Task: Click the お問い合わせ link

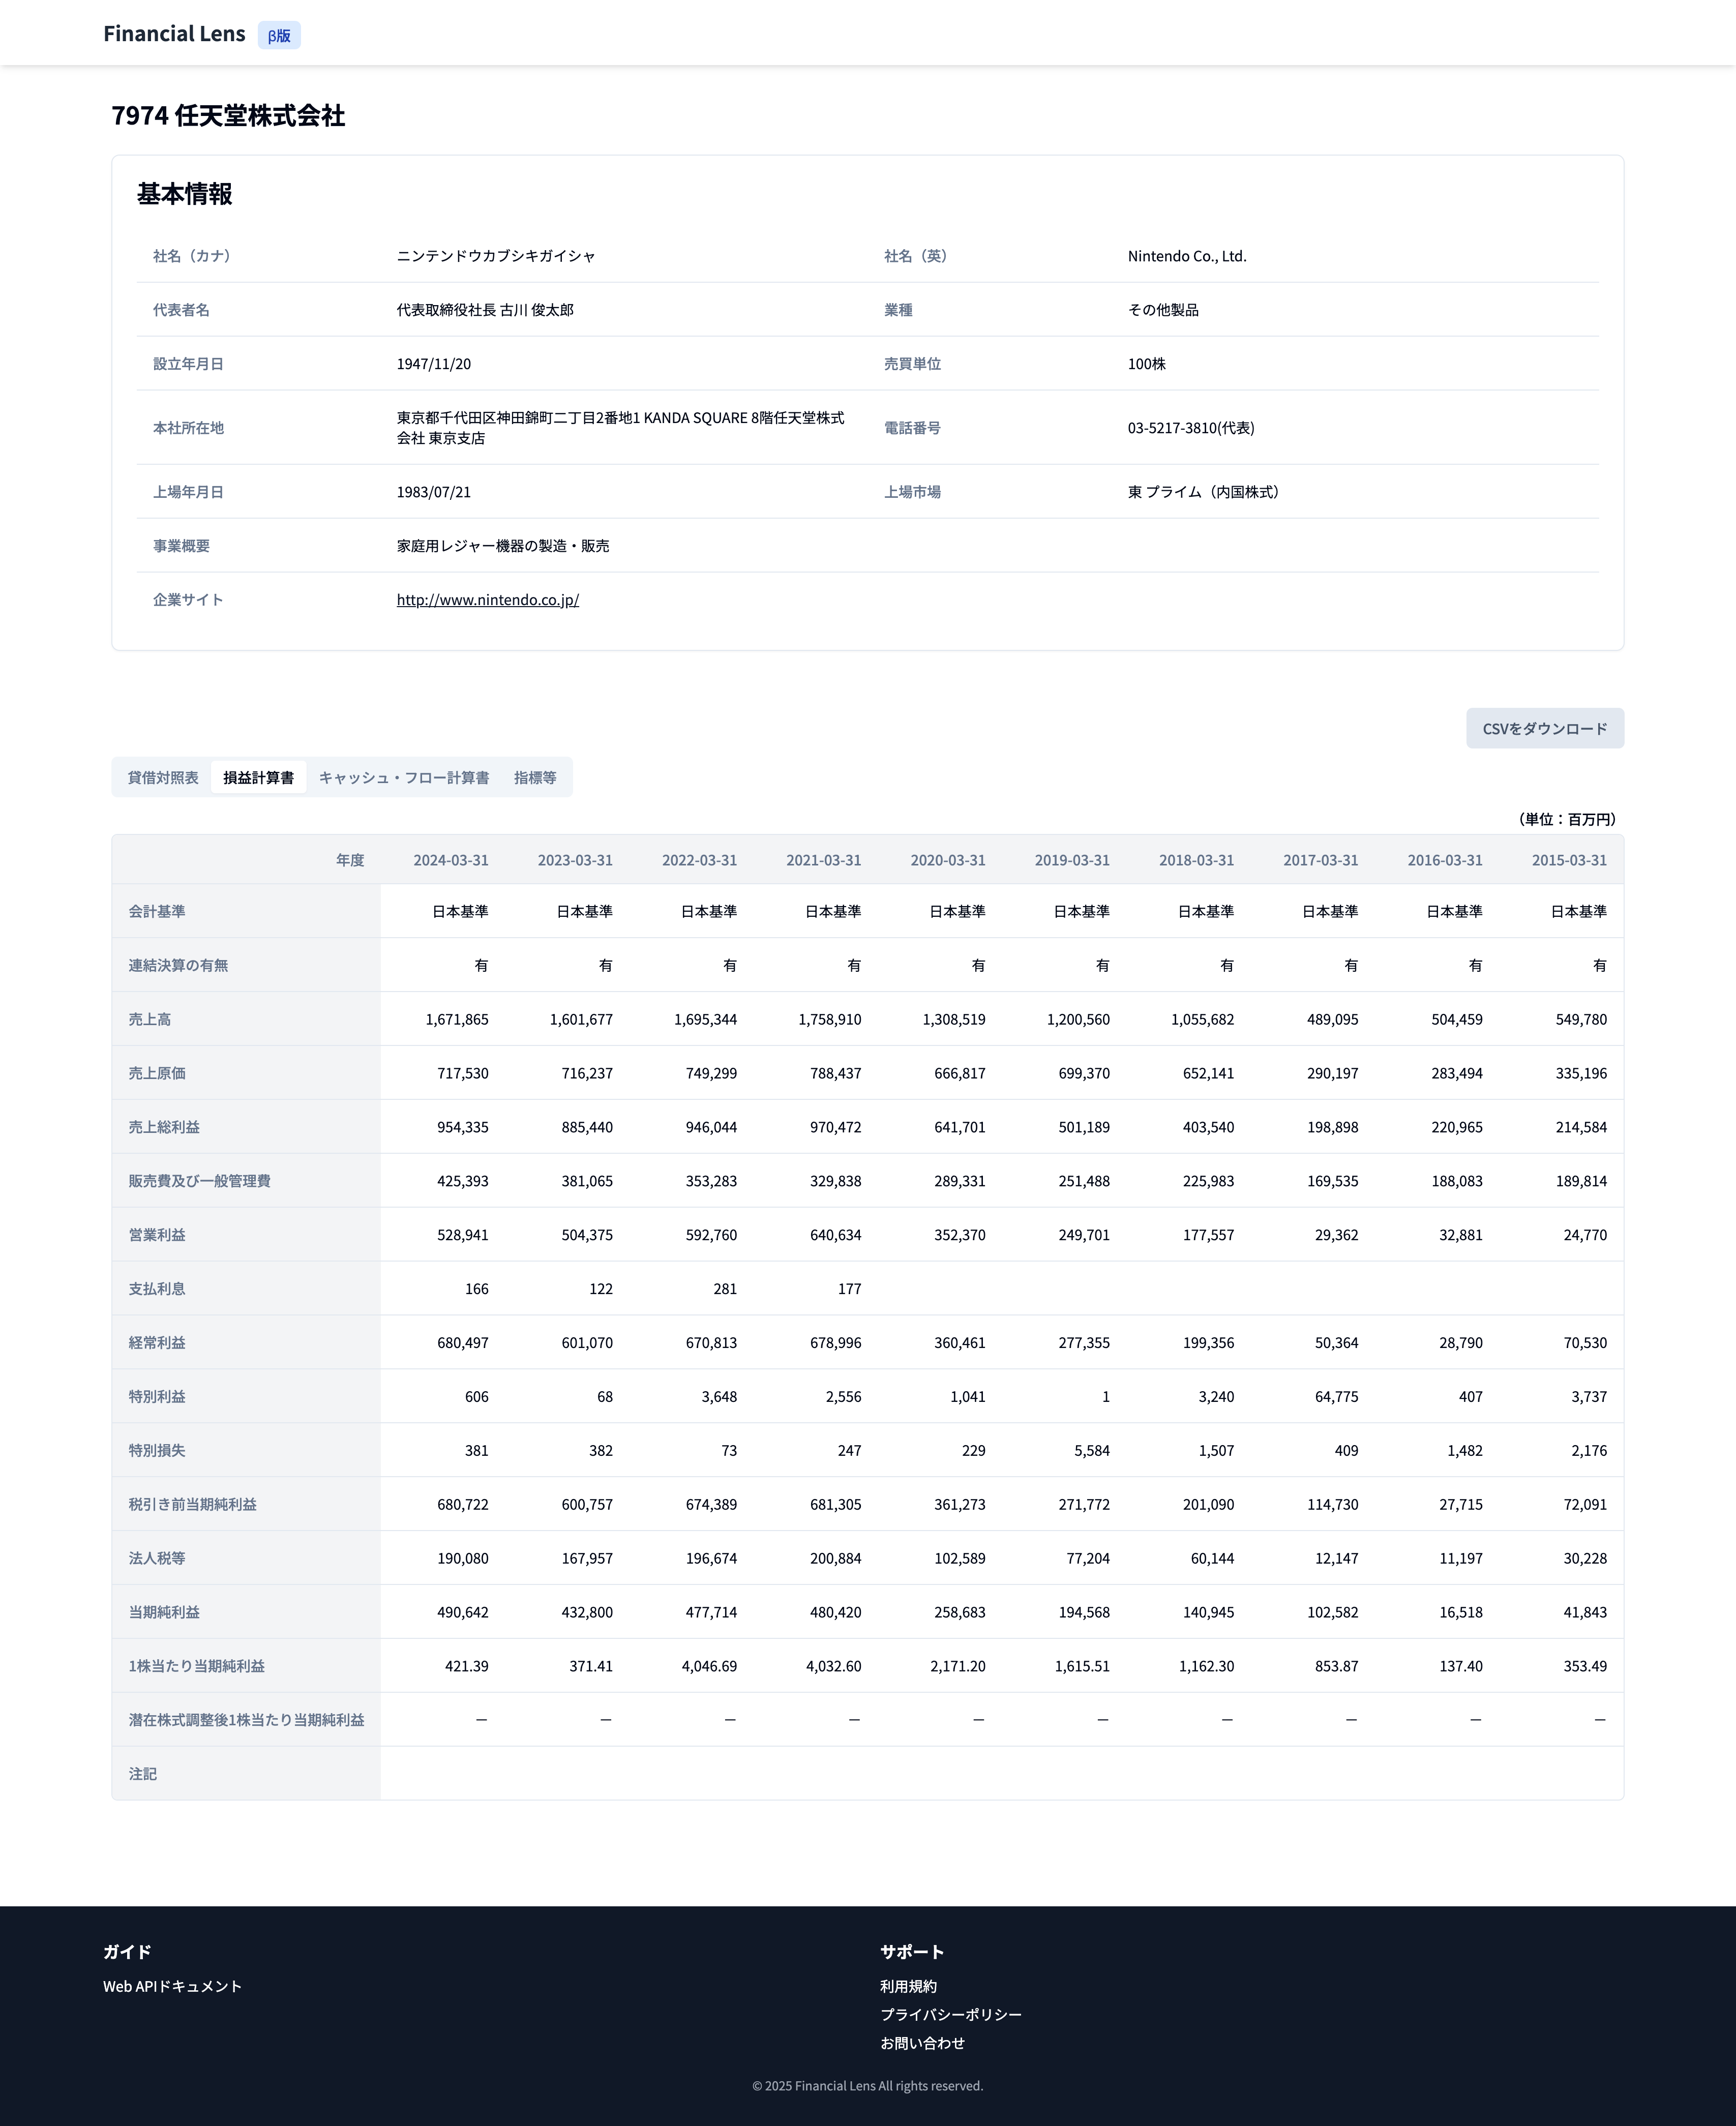Action: coord(922,2043)
